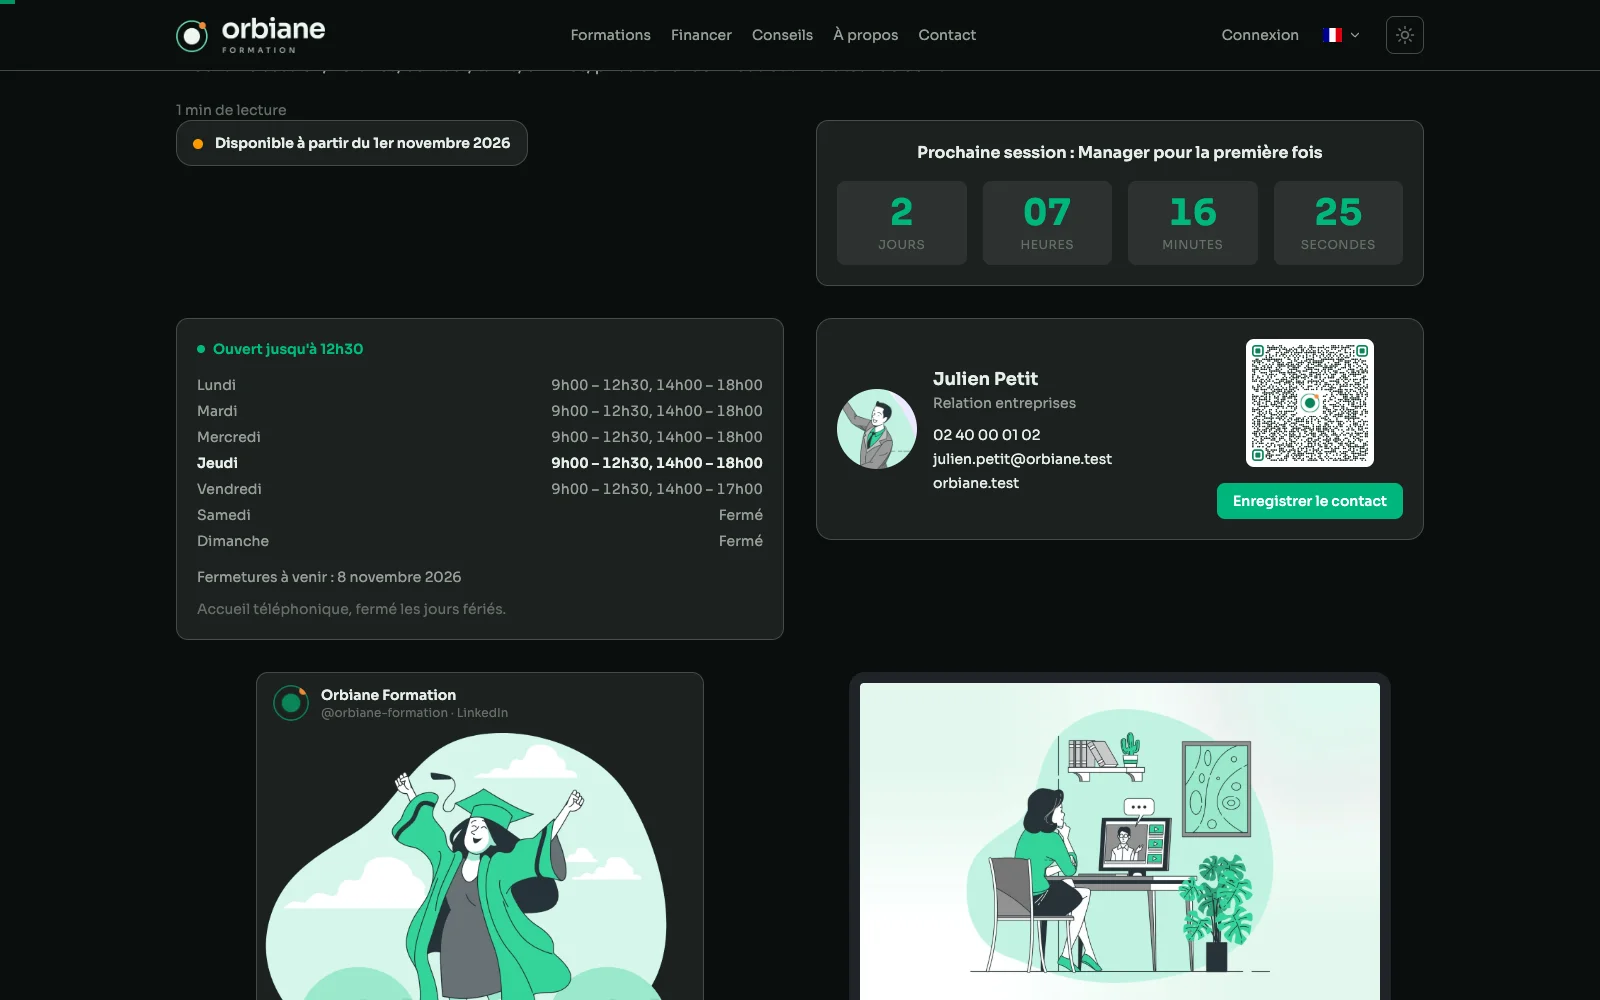Screen dimensions: 1600x1000
Task: Open the Contact page link
Action: pos(947,35)
